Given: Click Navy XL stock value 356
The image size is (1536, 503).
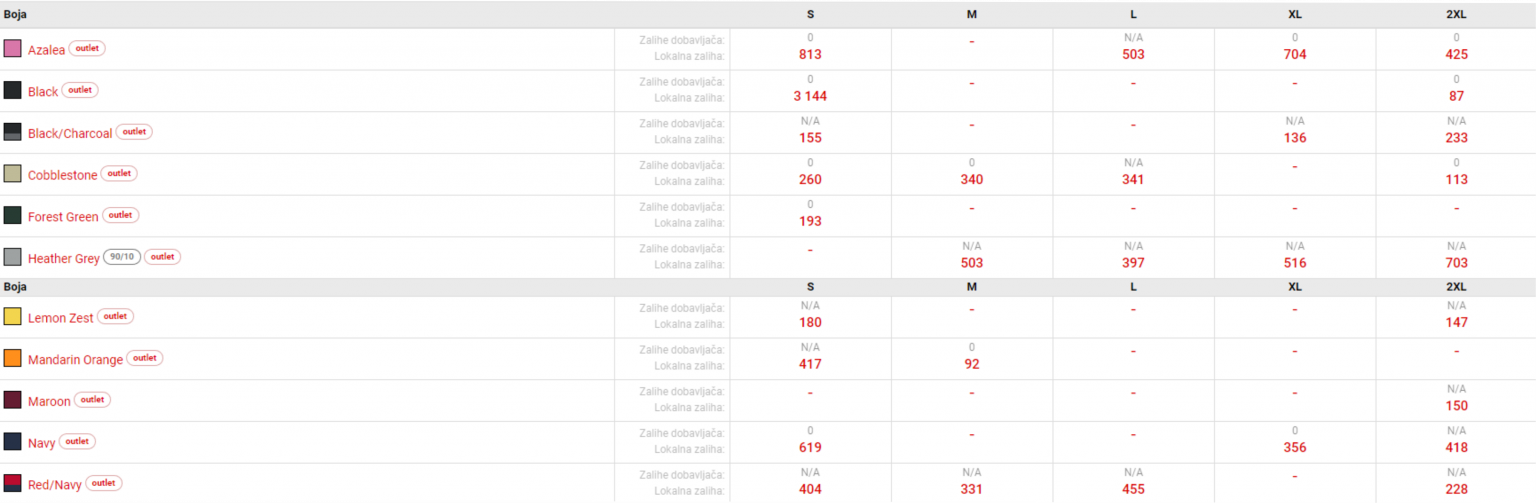Looking at the screenshot, I should [x=1295, y=448].
